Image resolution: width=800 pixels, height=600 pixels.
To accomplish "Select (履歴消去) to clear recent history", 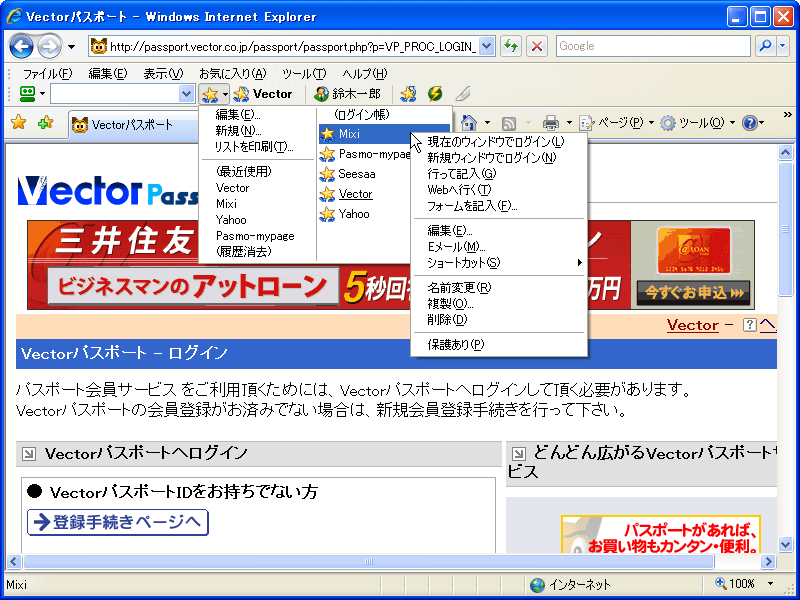I will [258, 252].
